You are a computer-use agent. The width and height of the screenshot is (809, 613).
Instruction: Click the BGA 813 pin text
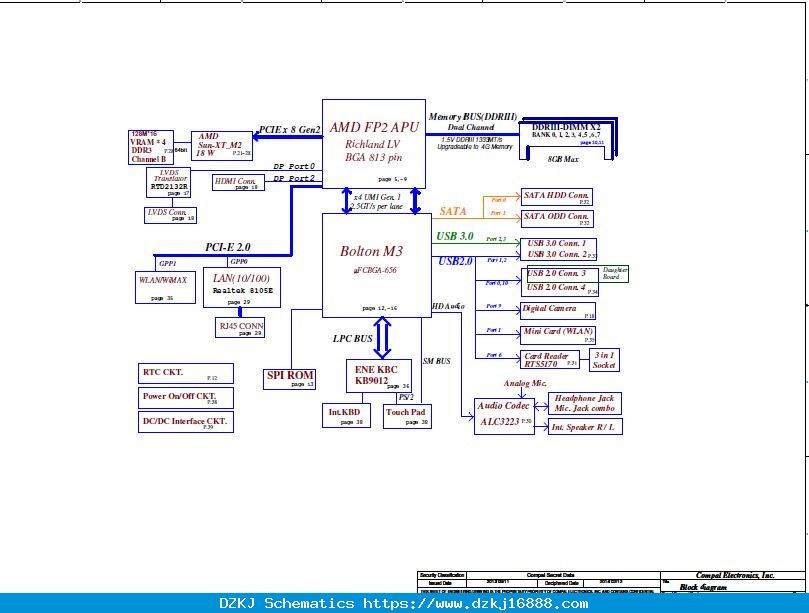pos(373,157)
